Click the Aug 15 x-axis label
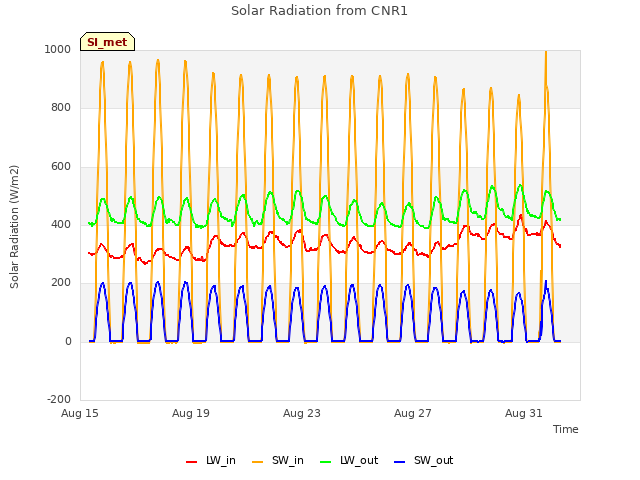The image size is (640, 480). click(80, 413)
